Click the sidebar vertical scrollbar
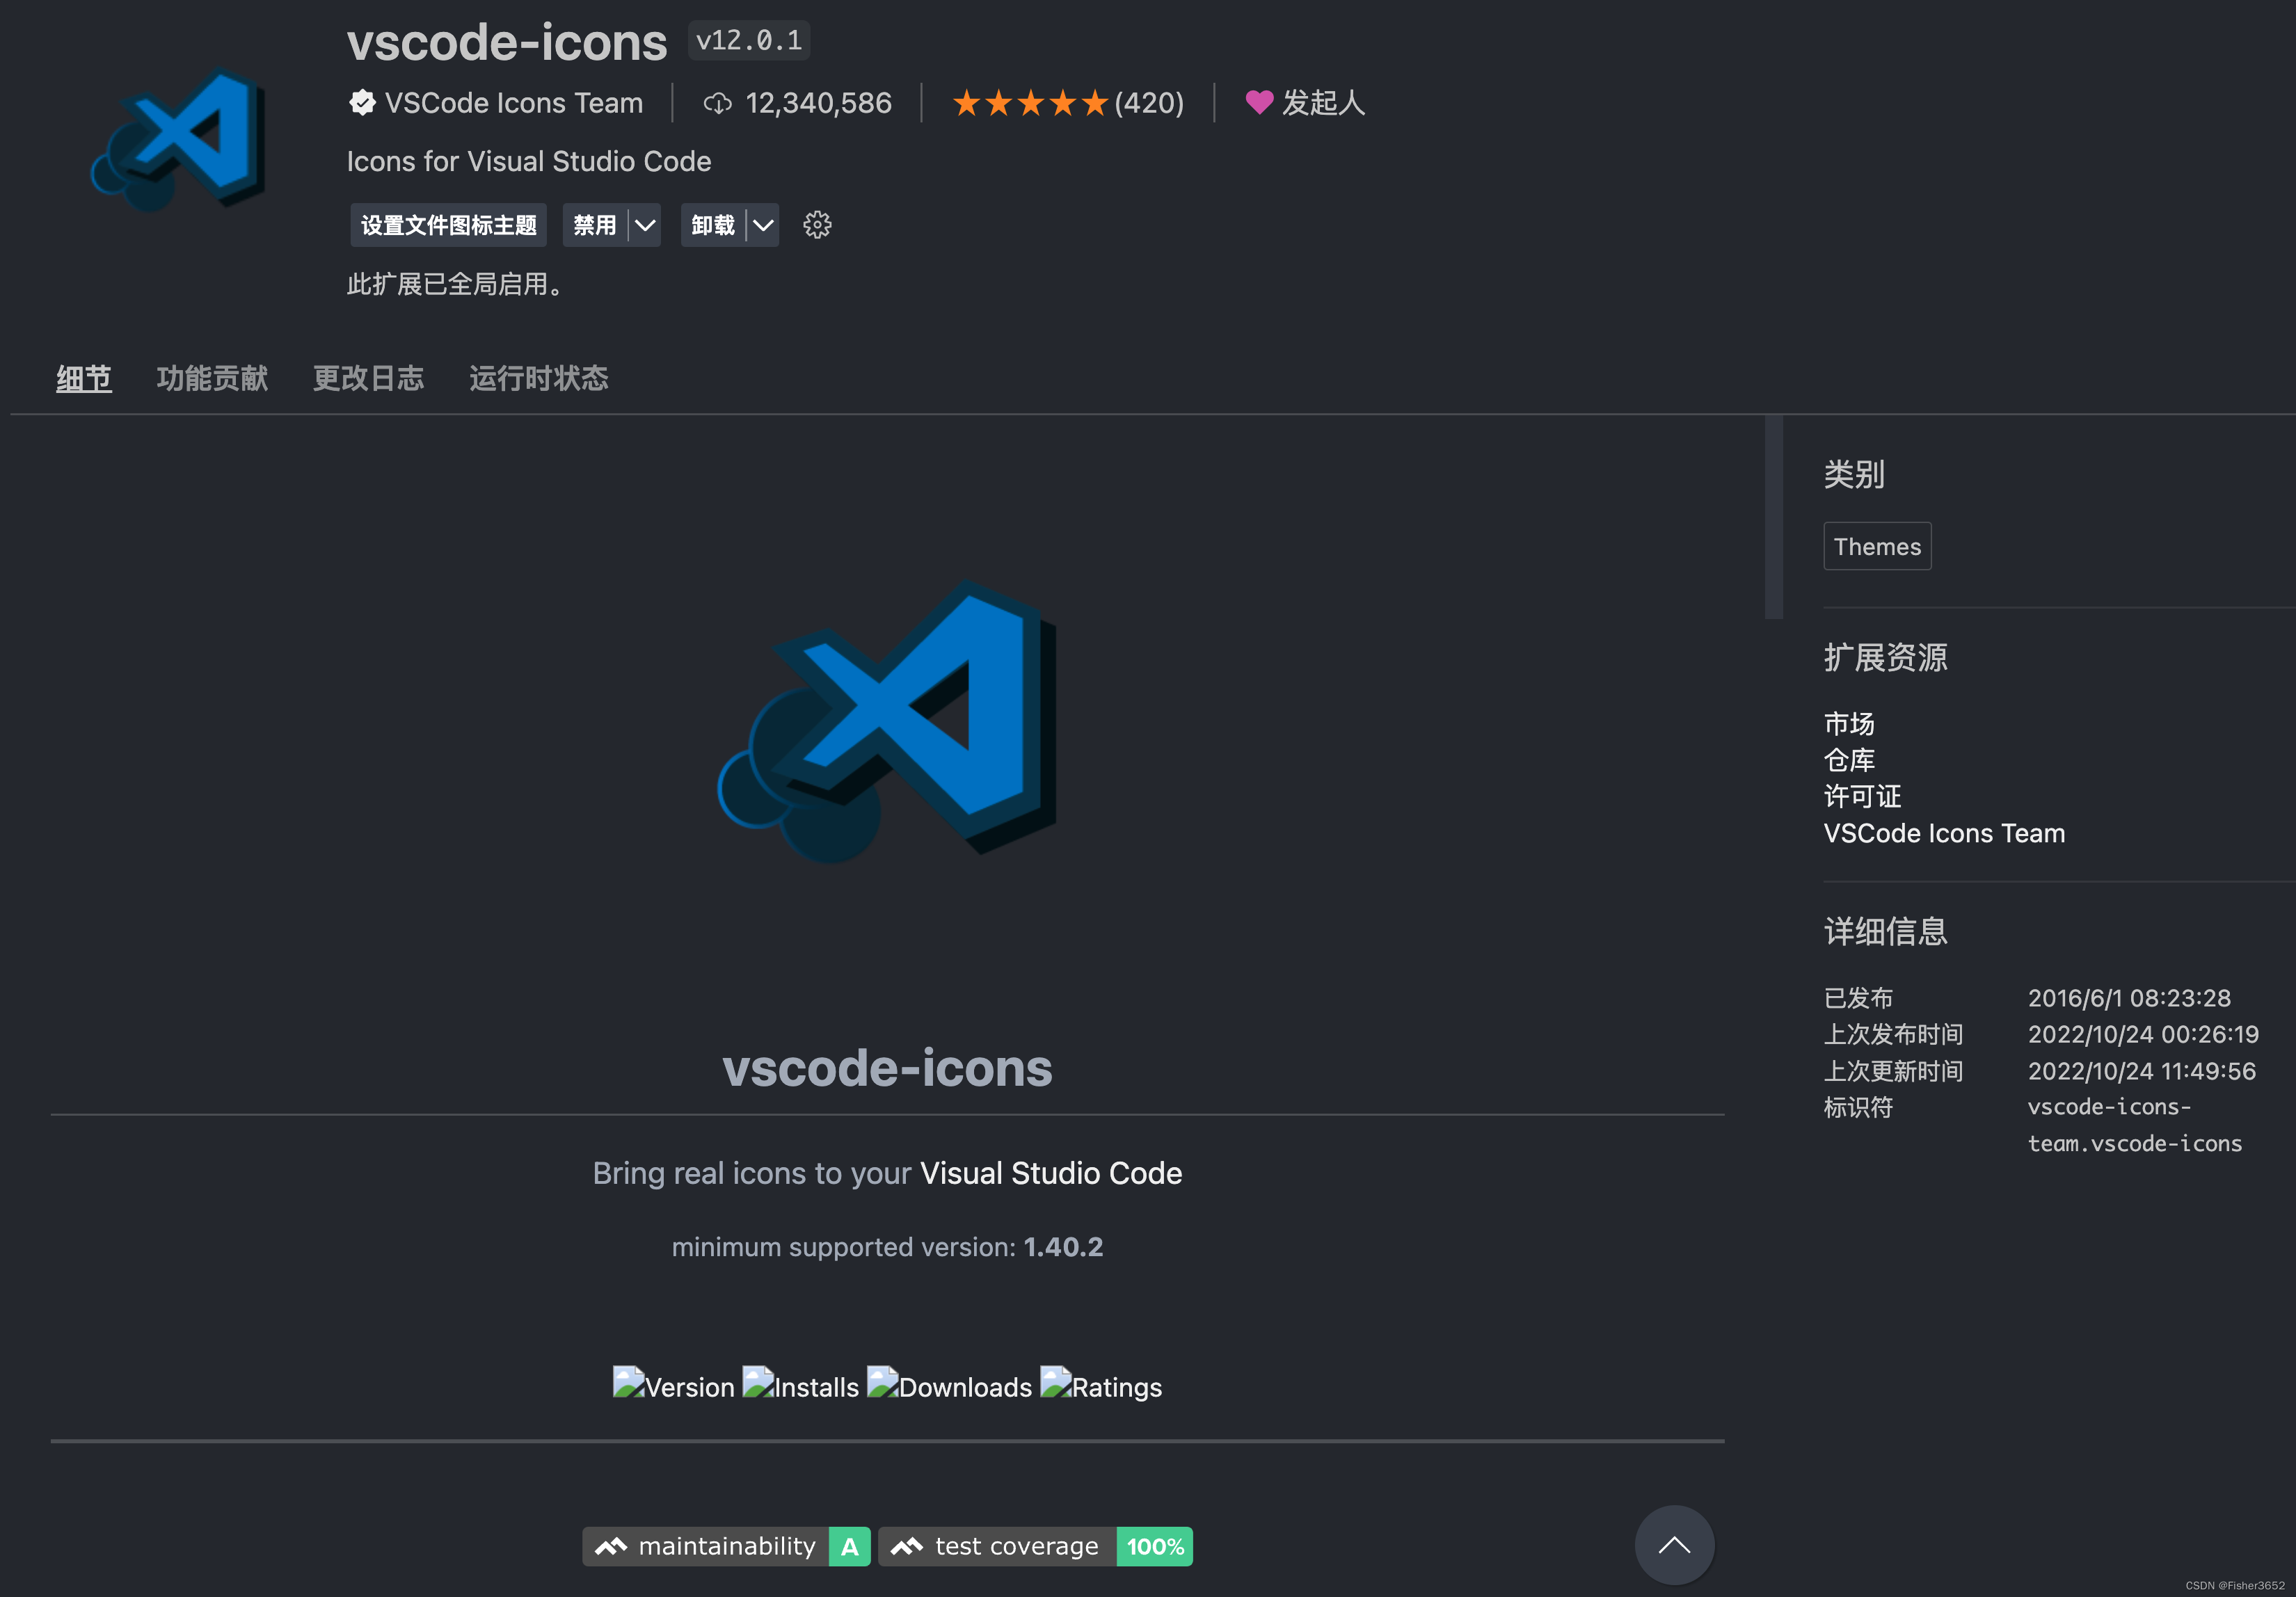Screen dimensions: 2296x1597 coord(1774,518)
